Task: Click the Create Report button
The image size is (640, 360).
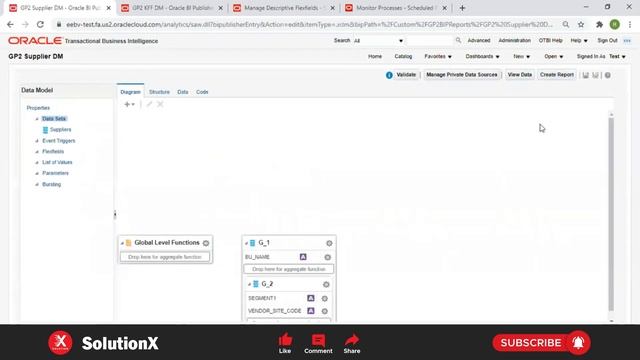Action: (x=557, y=75)
